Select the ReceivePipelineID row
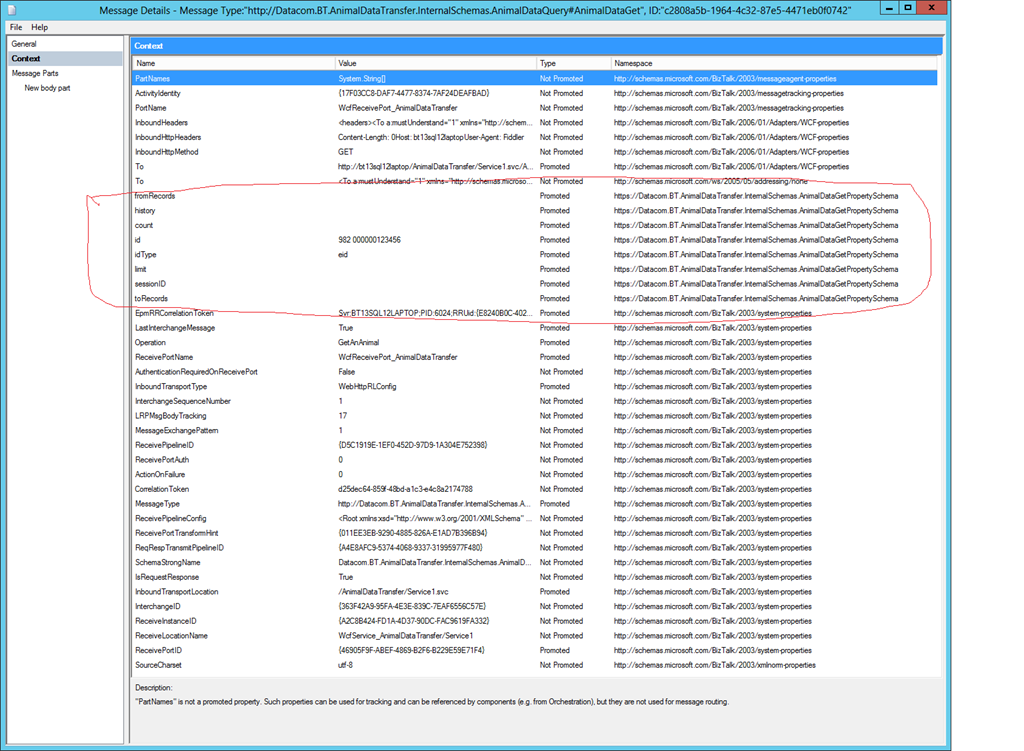The width and height of the screenshot is (1024, 751). coord(535,445)
